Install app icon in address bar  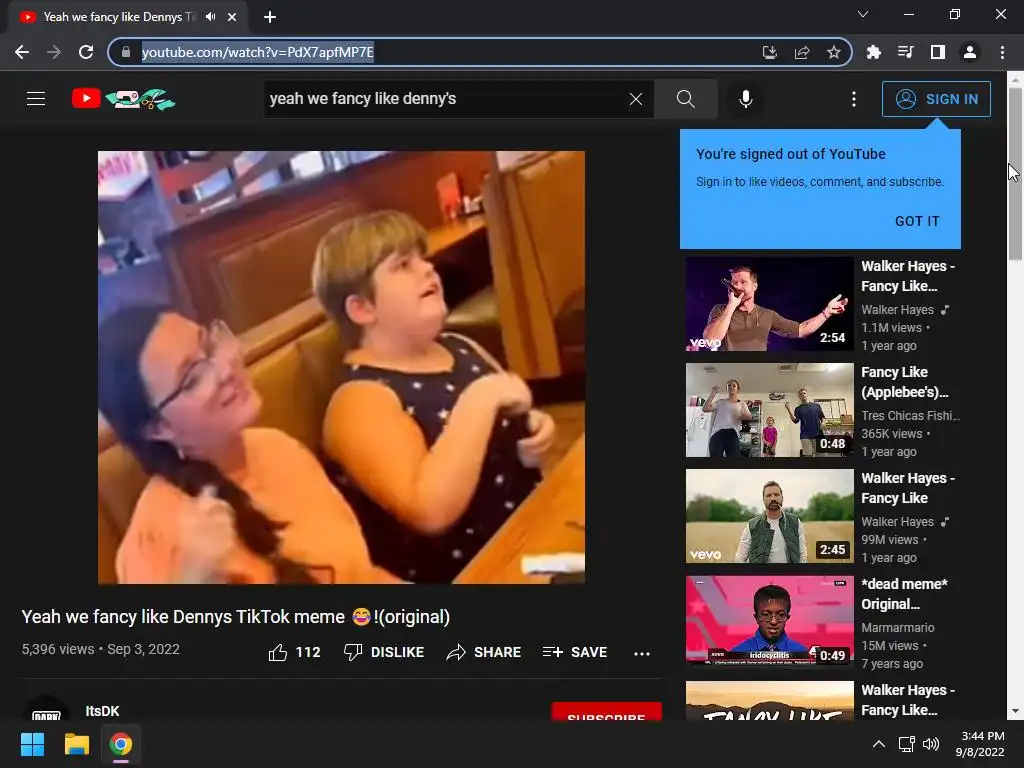click(769, 52)
